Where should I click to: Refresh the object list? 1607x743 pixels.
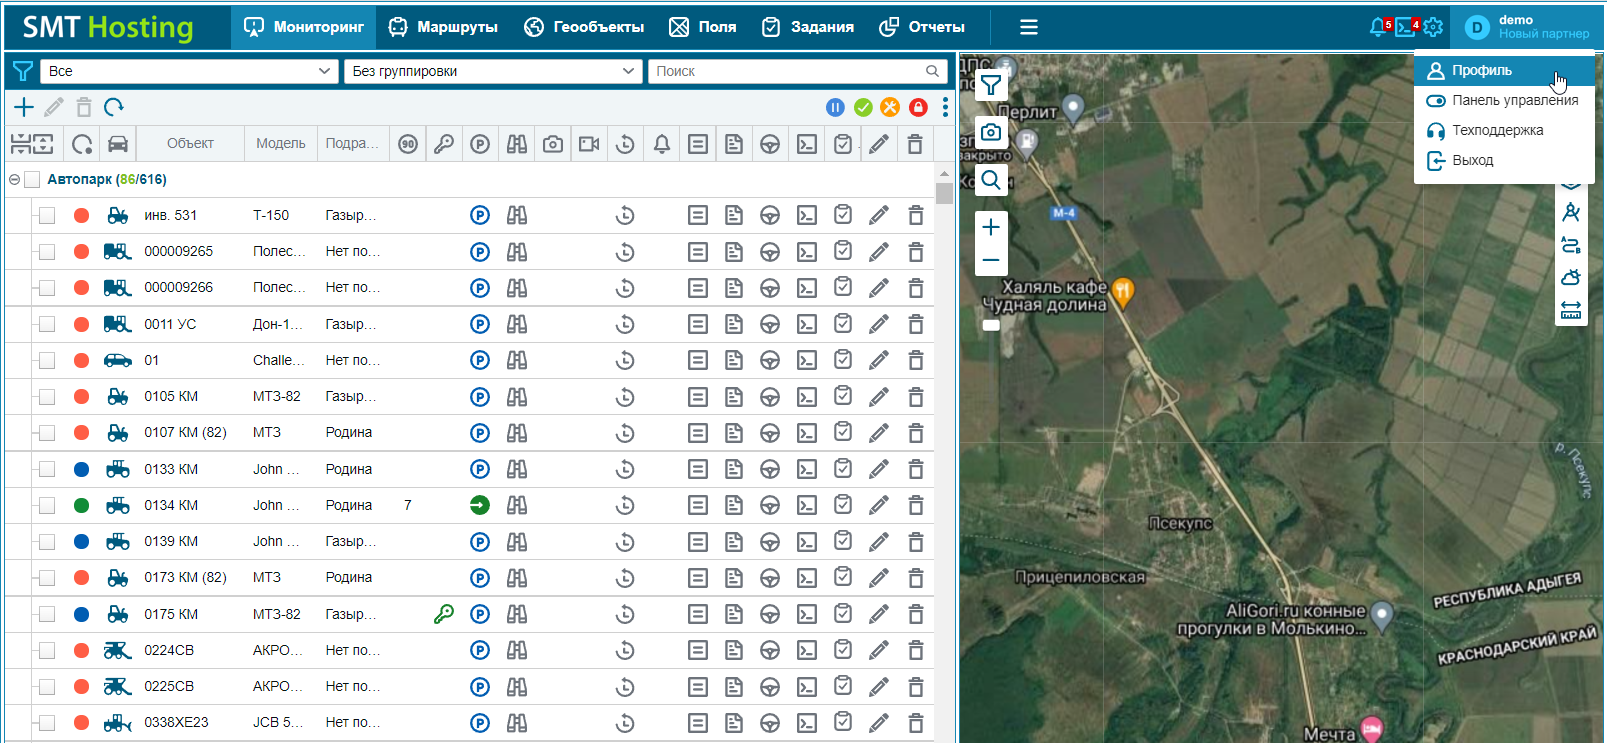tap(114, 107)
